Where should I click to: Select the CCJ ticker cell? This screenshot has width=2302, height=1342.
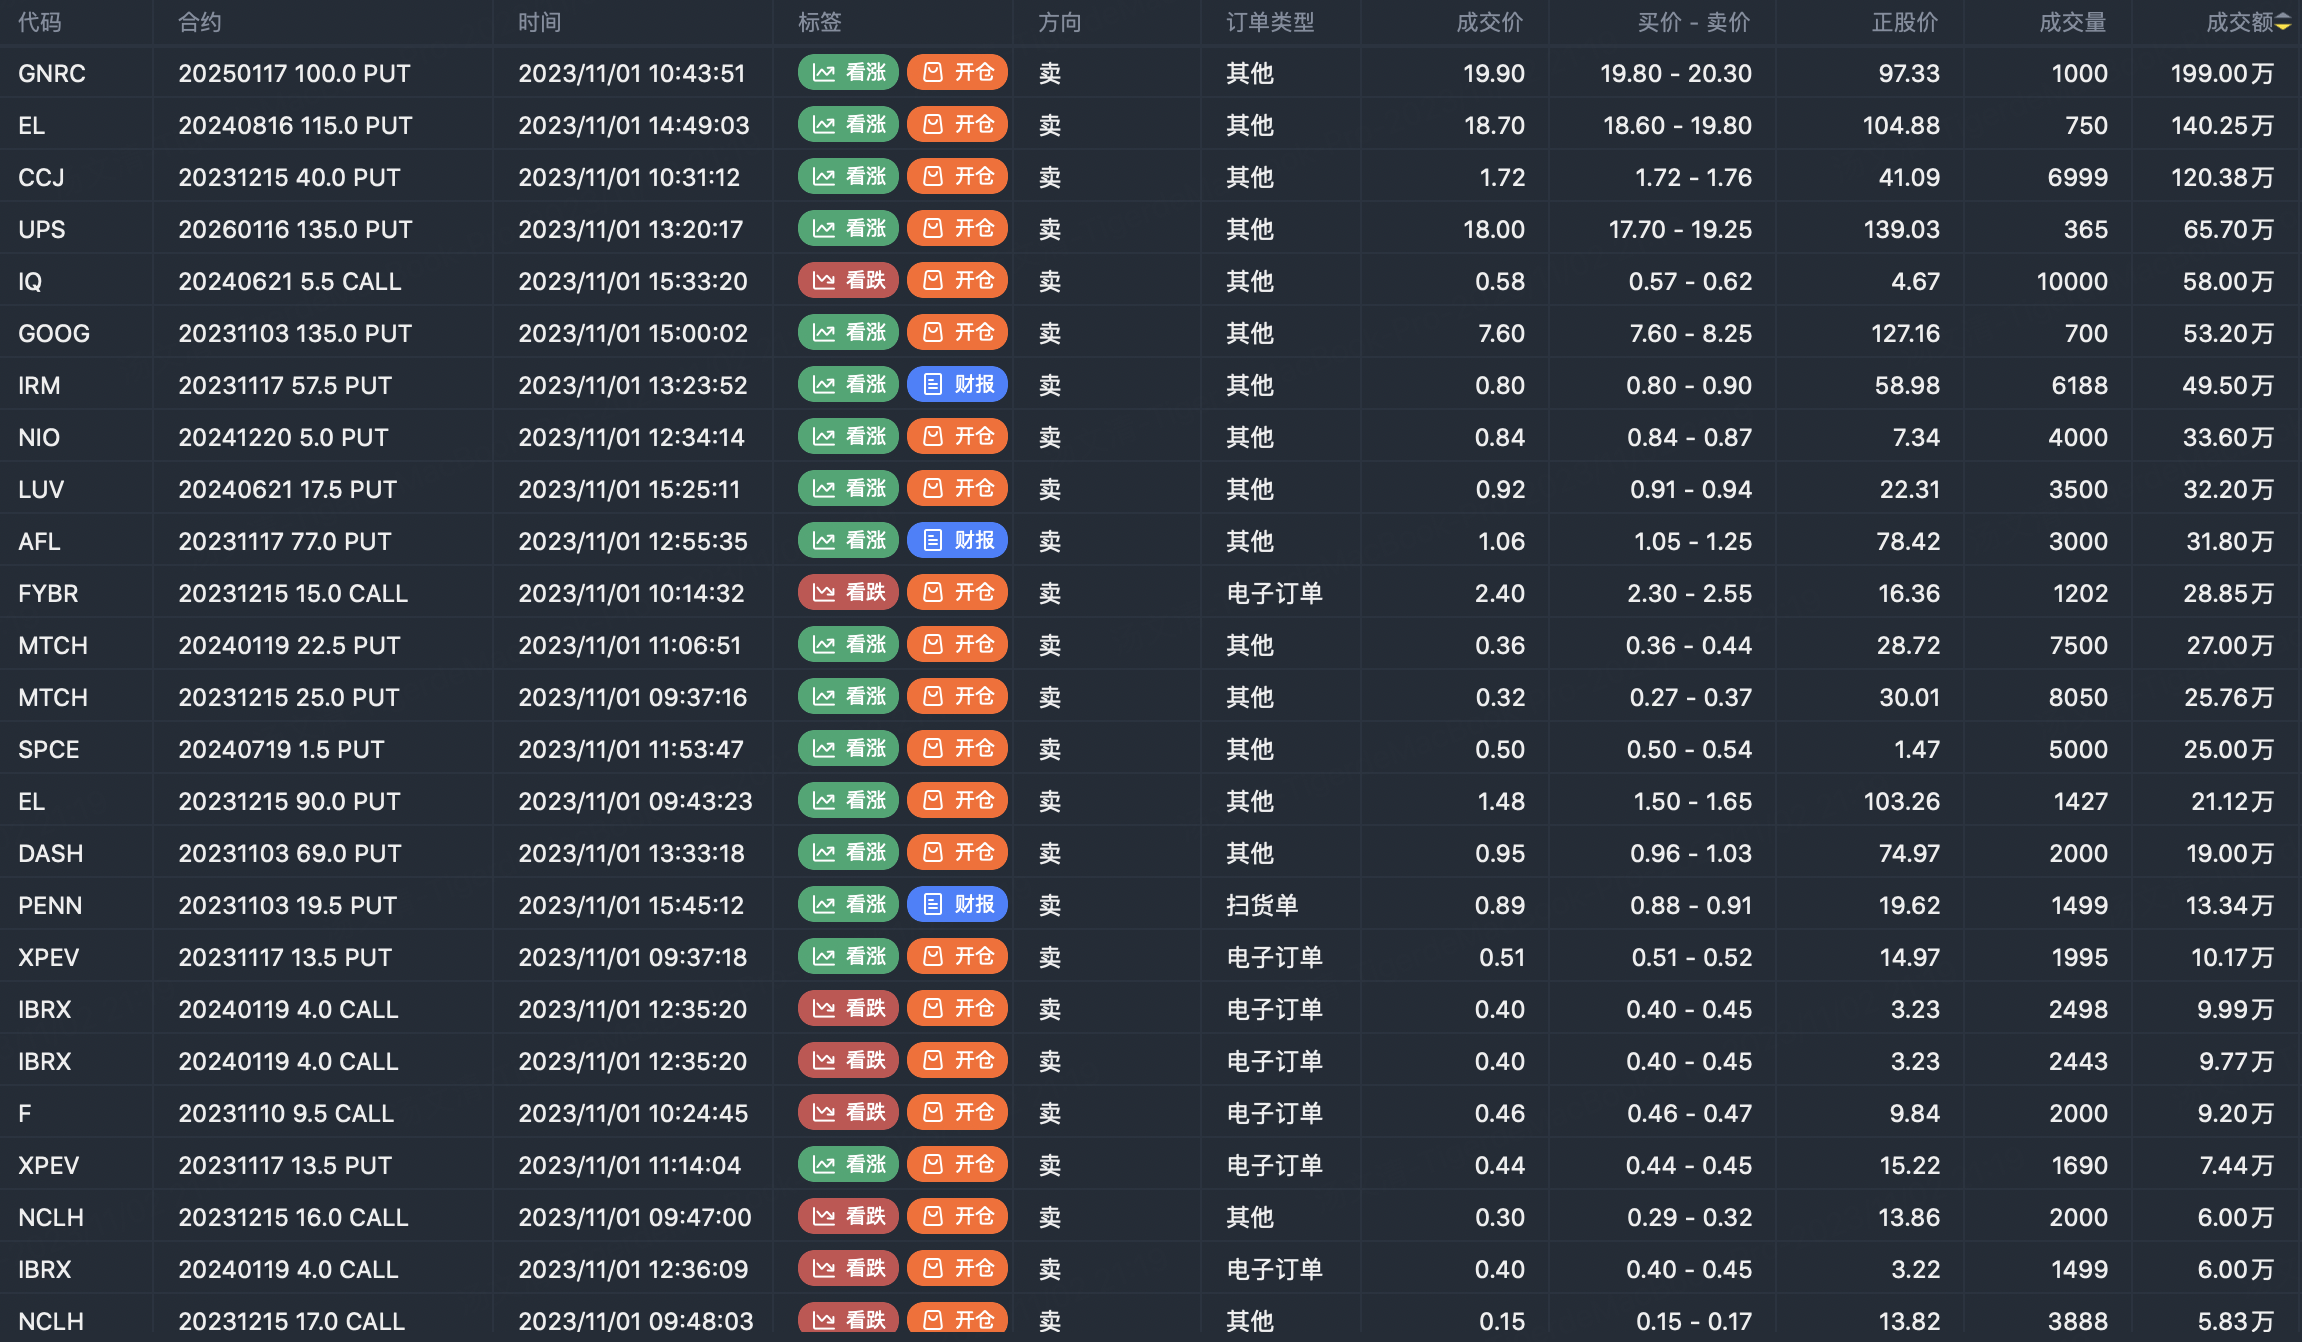[41, 177]
